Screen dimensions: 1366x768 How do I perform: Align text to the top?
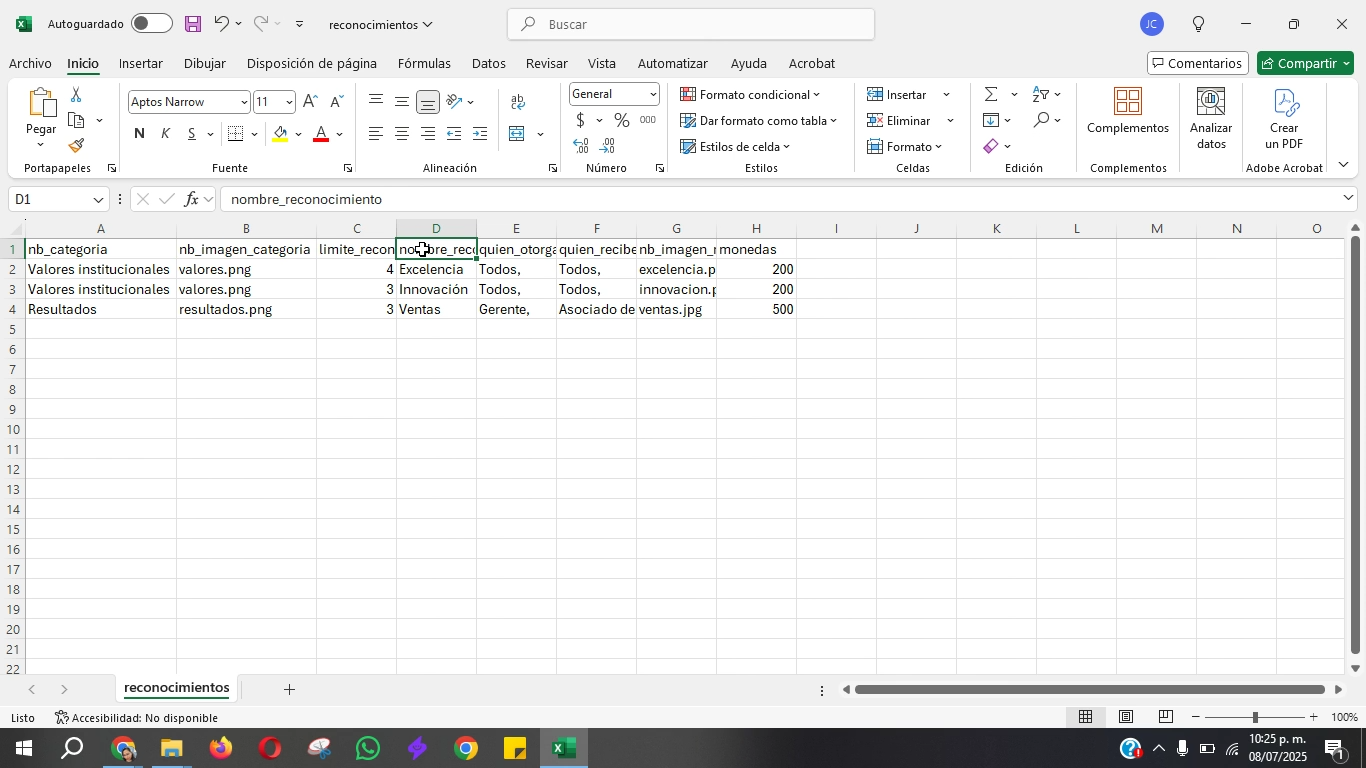(x=376, y=101)
